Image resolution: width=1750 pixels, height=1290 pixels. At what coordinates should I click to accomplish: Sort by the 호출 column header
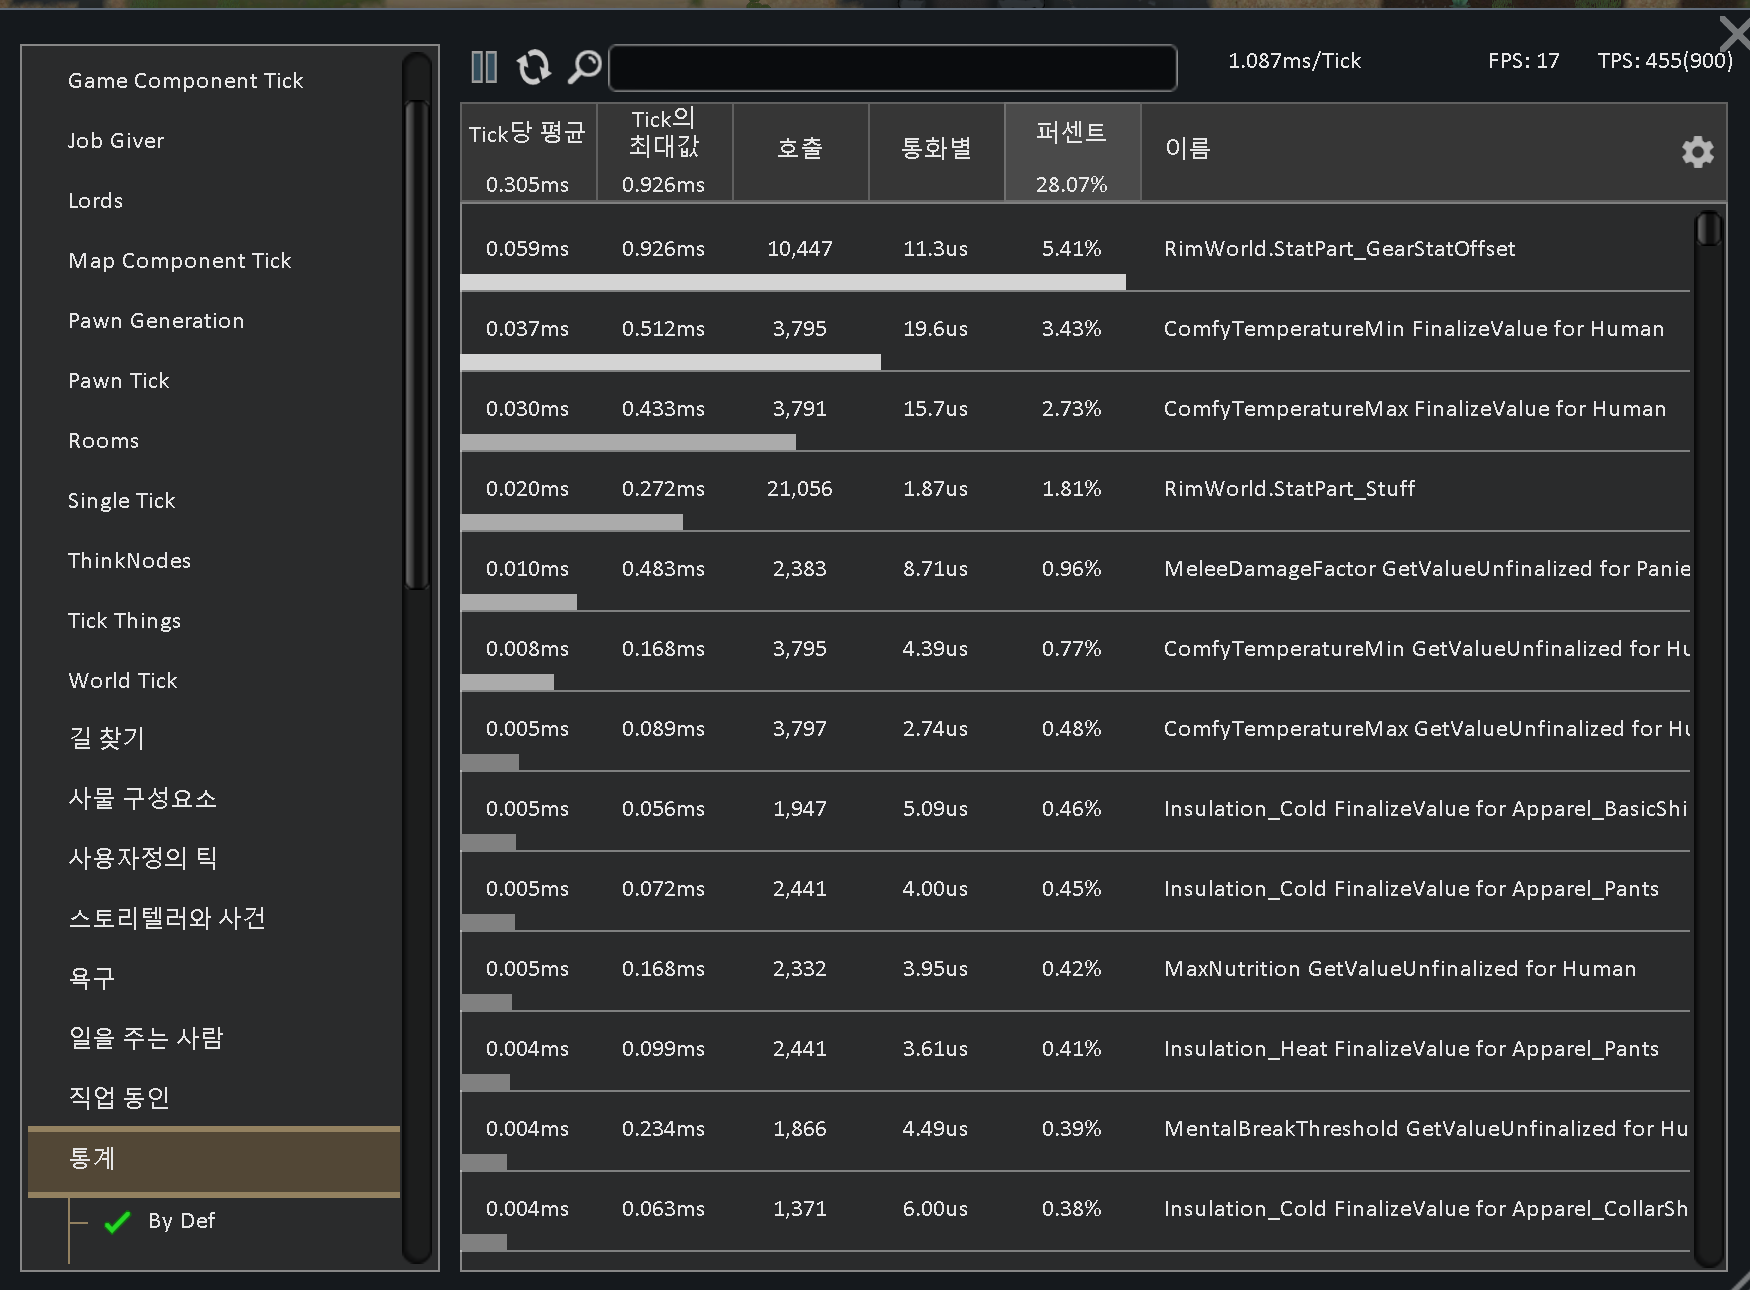pos(800,152)
